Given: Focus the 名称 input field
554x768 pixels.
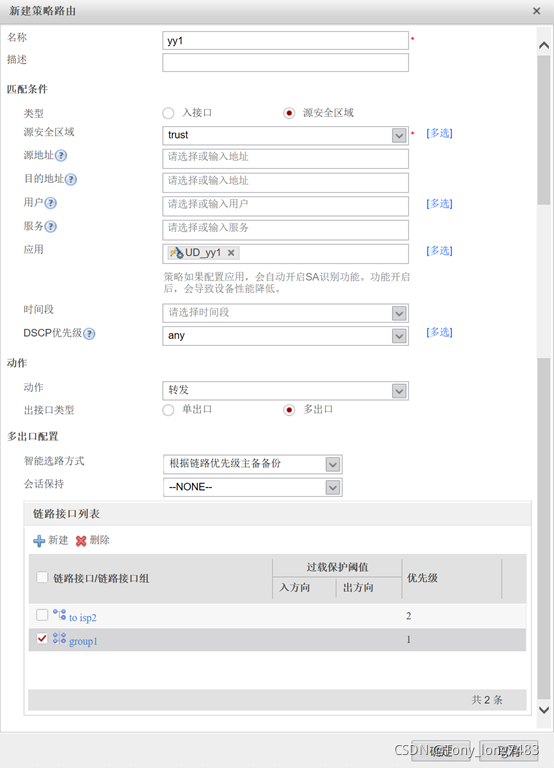Looking at the screenshot, I should 286,41.
